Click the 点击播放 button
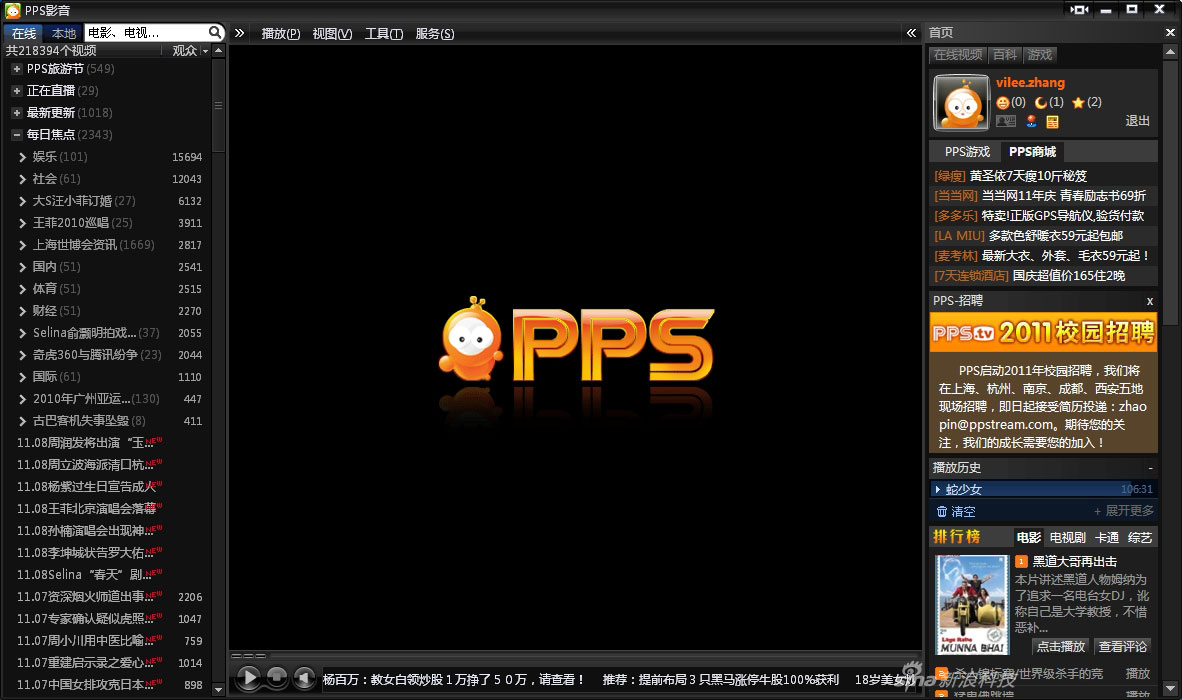This screenshot has height=700, width=1182. [1061, 647]
